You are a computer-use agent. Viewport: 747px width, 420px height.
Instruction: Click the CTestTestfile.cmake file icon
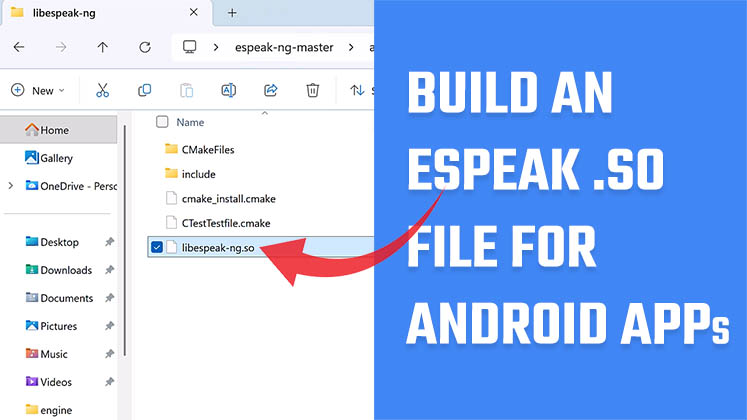[x=172, y=222]
